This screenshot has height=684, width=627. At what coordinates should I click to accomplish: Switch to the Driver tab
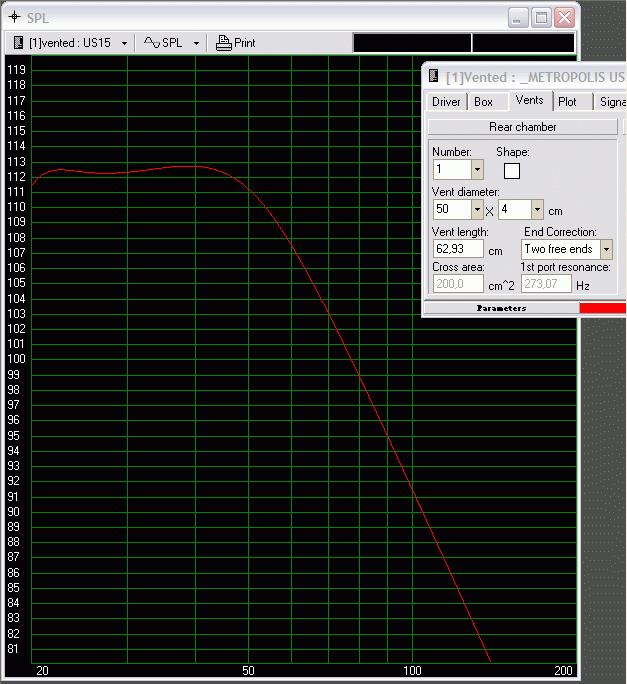coord(446,102)
